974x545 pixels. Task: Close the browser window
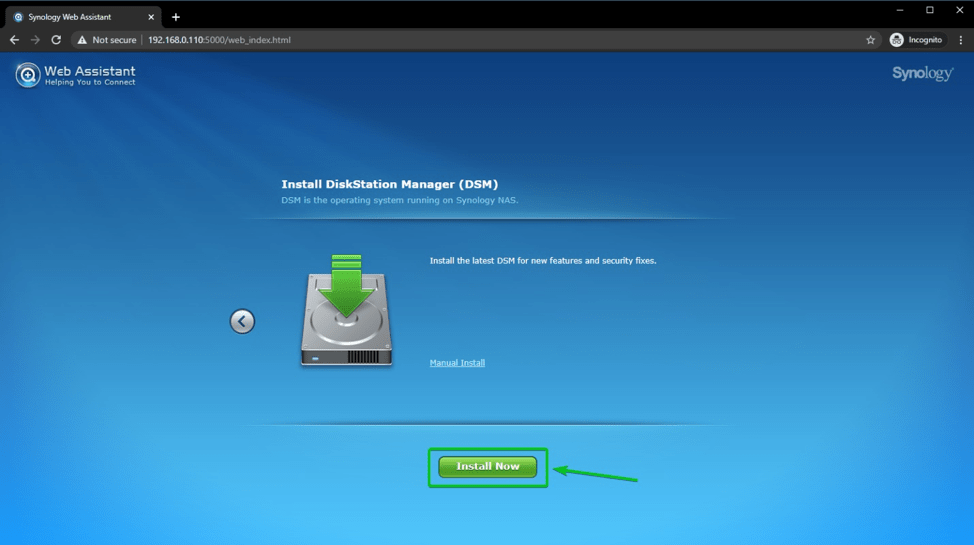(960, 10)
